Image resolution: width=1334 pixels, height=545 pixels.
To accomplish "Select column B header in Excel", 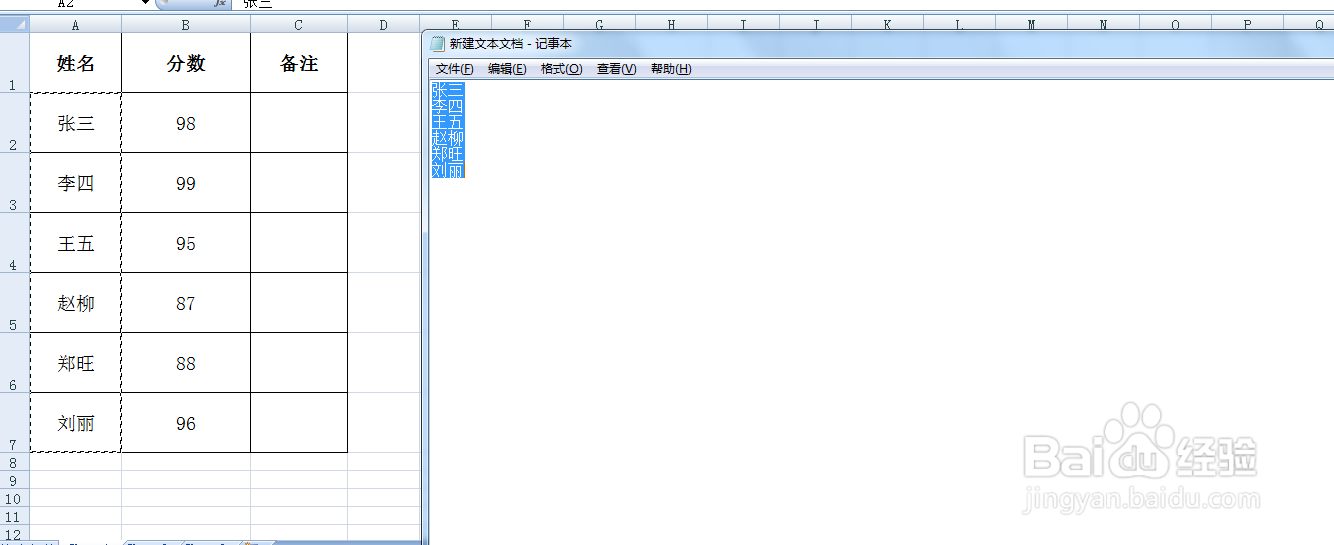I will pyautogui.click(x=186, y=25).
